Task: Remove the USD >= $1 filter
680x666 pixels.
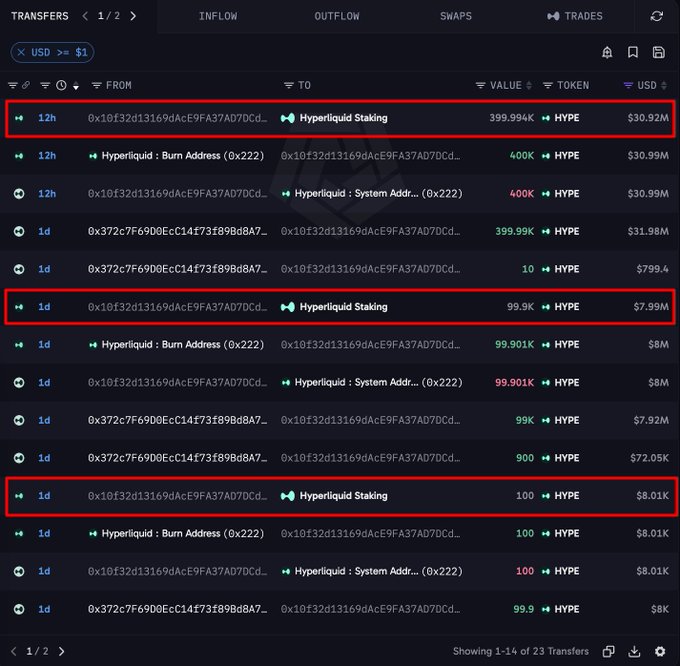Action: pyautogui.click(x=21, y=52)
